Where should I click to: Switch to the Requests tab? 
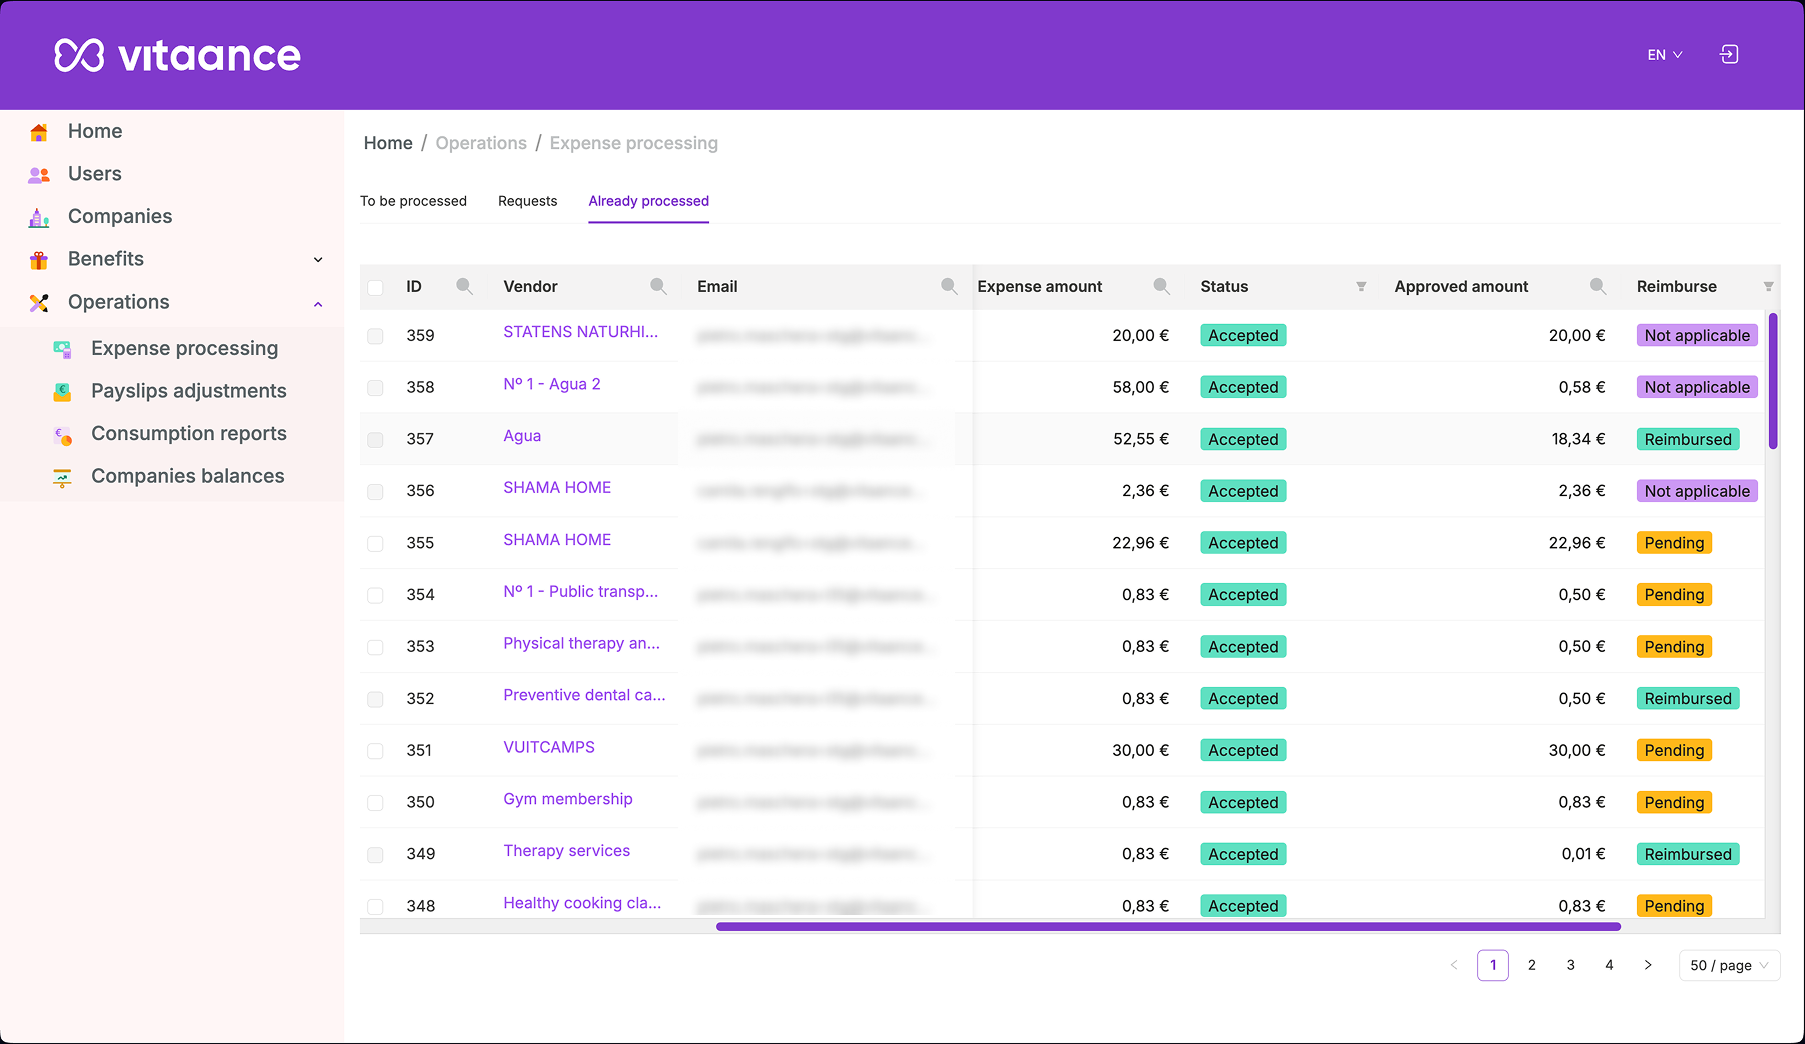click(527, 201)
